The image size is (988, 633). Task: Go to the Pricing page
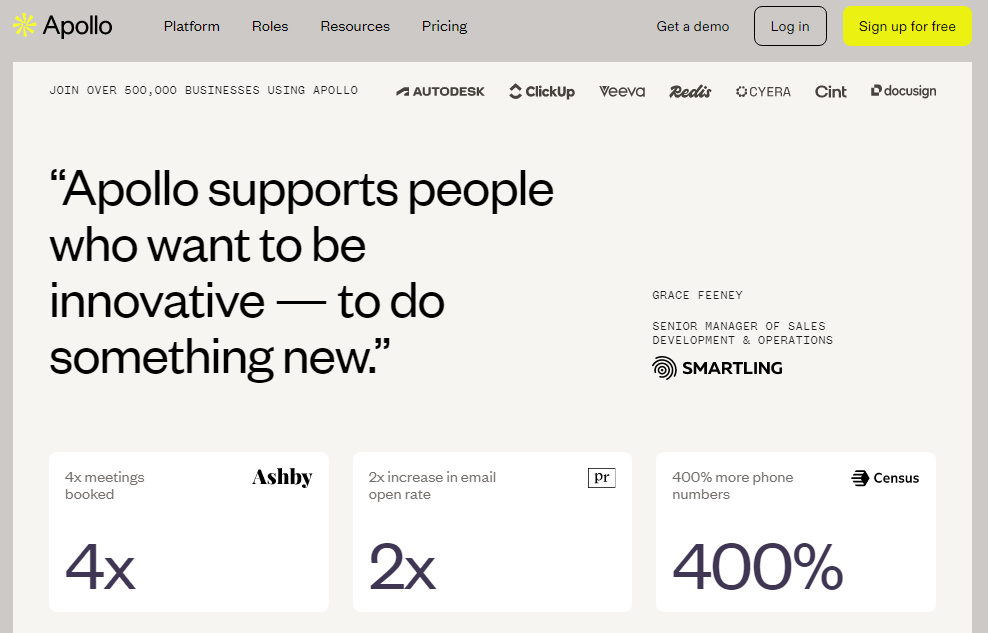(444, 26)
